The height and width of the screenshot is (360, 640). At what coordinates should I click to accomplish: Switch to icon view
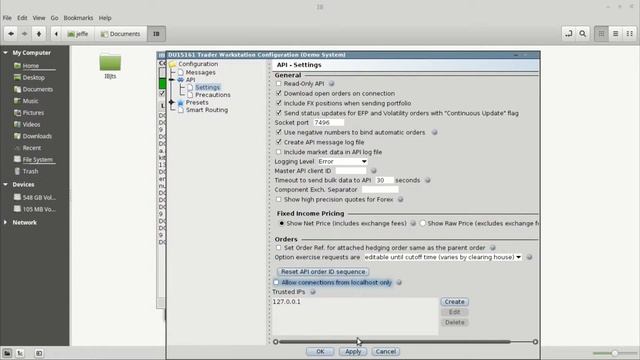click(601, 34)
